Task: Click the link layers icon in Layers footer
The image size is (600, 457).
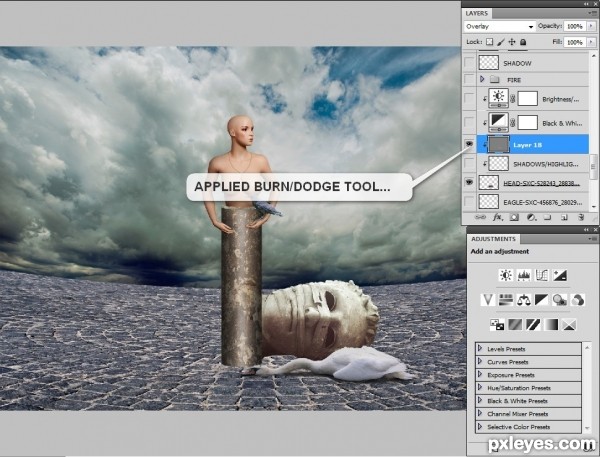Action: click(480, 217)
